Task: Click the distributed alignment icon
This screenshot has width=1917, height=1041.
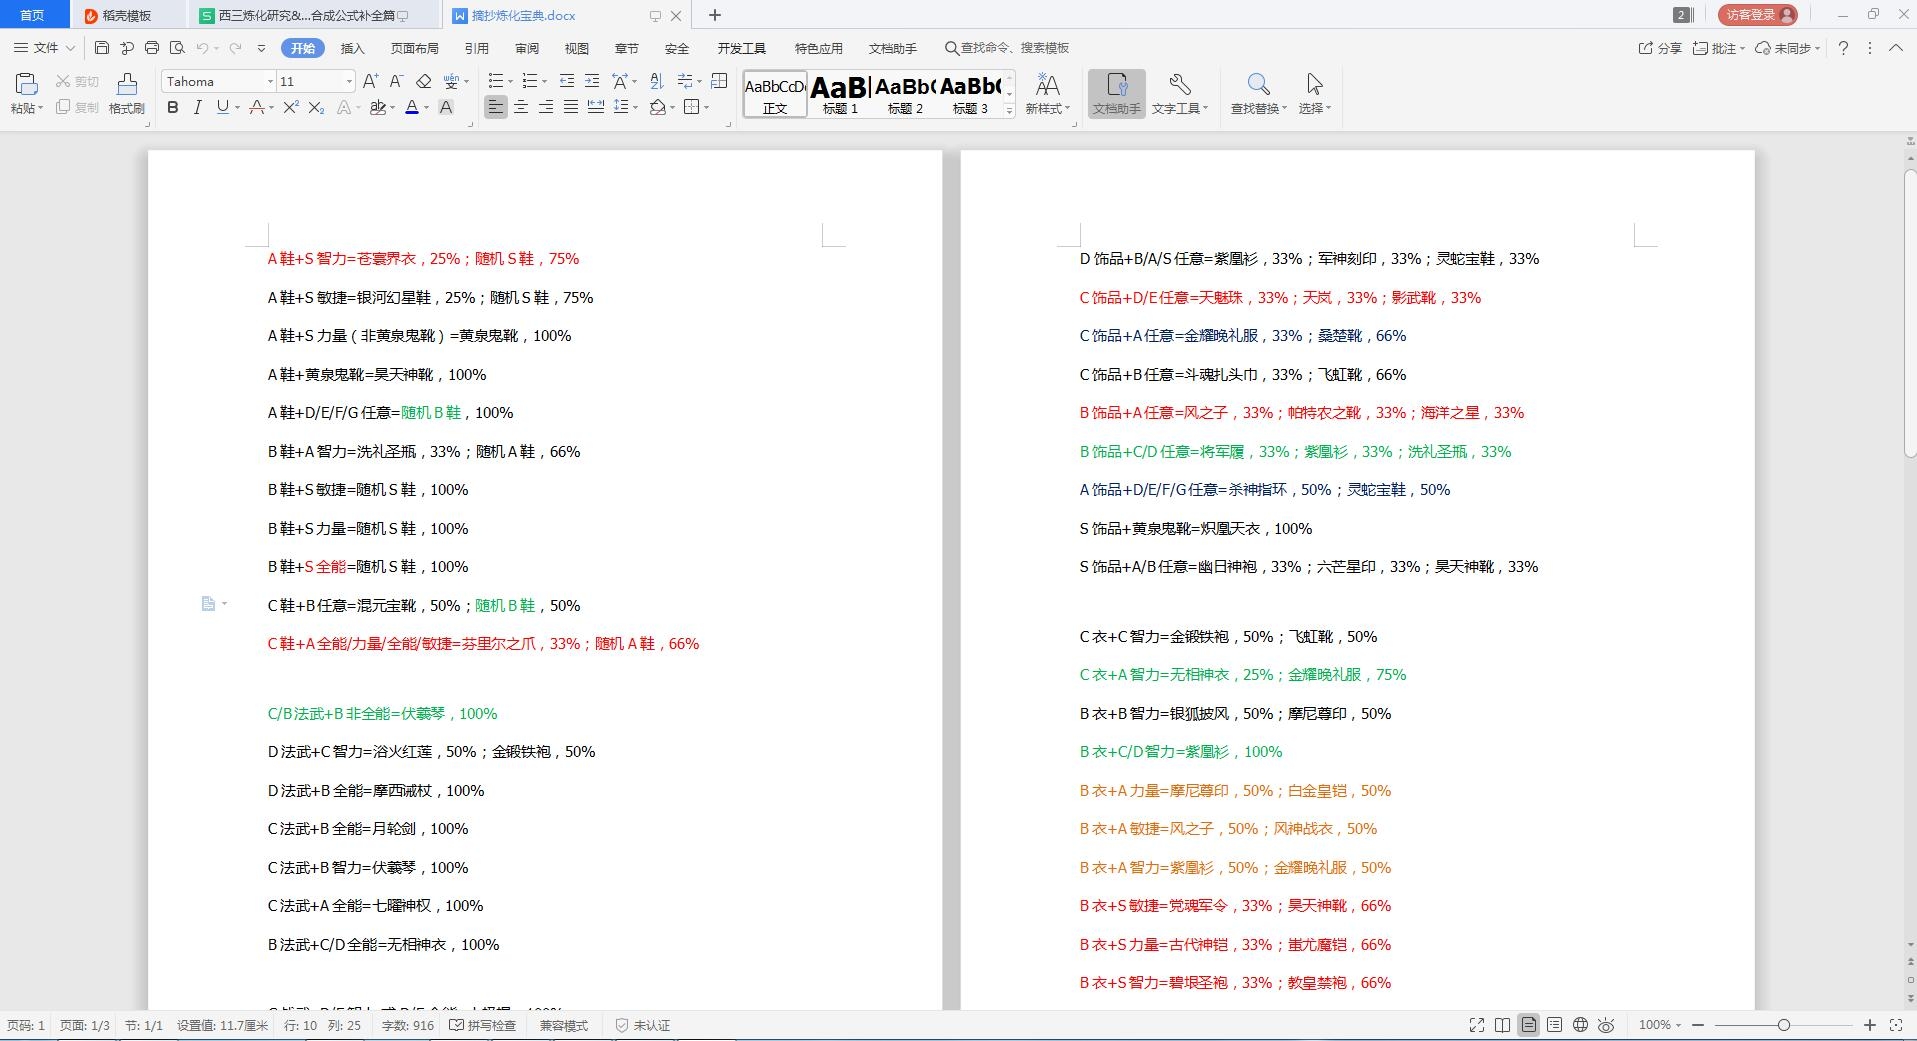Action: pos(596,107)
